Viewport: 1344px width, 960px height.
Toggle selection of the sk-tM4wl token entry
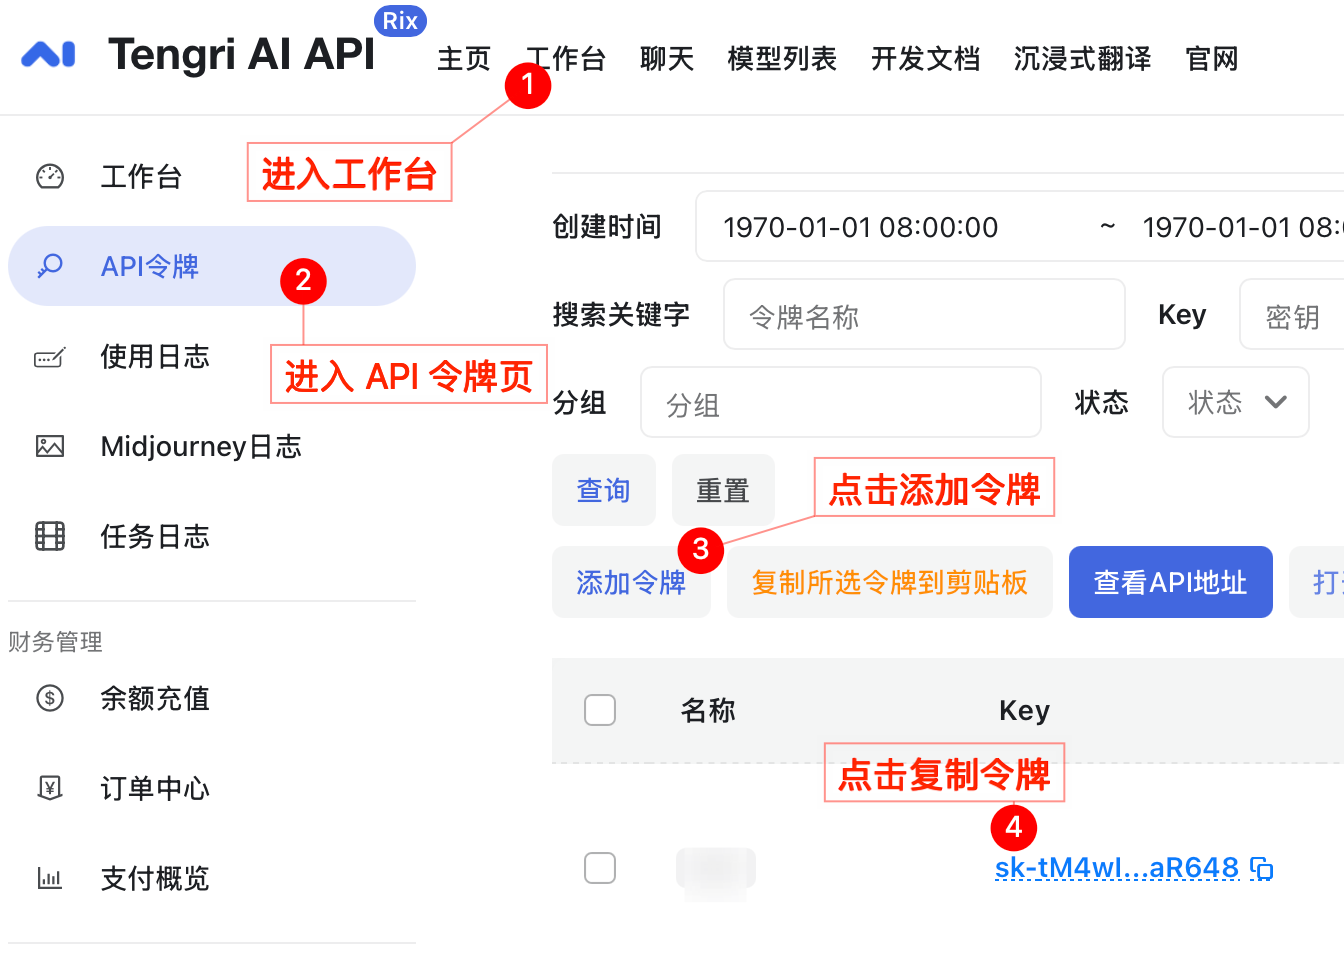pos(600,868)
